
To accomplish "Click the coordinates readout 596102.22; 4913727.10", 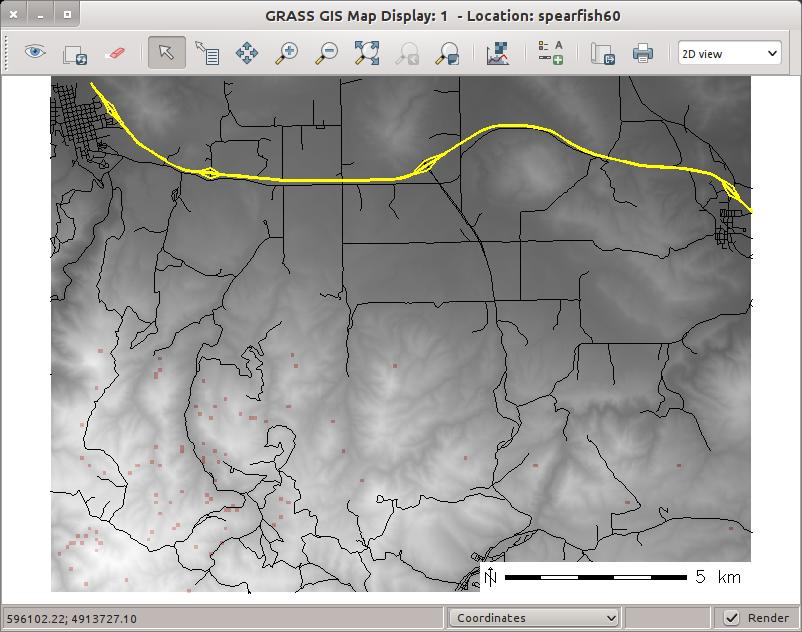I will click(x=72, y=619).
